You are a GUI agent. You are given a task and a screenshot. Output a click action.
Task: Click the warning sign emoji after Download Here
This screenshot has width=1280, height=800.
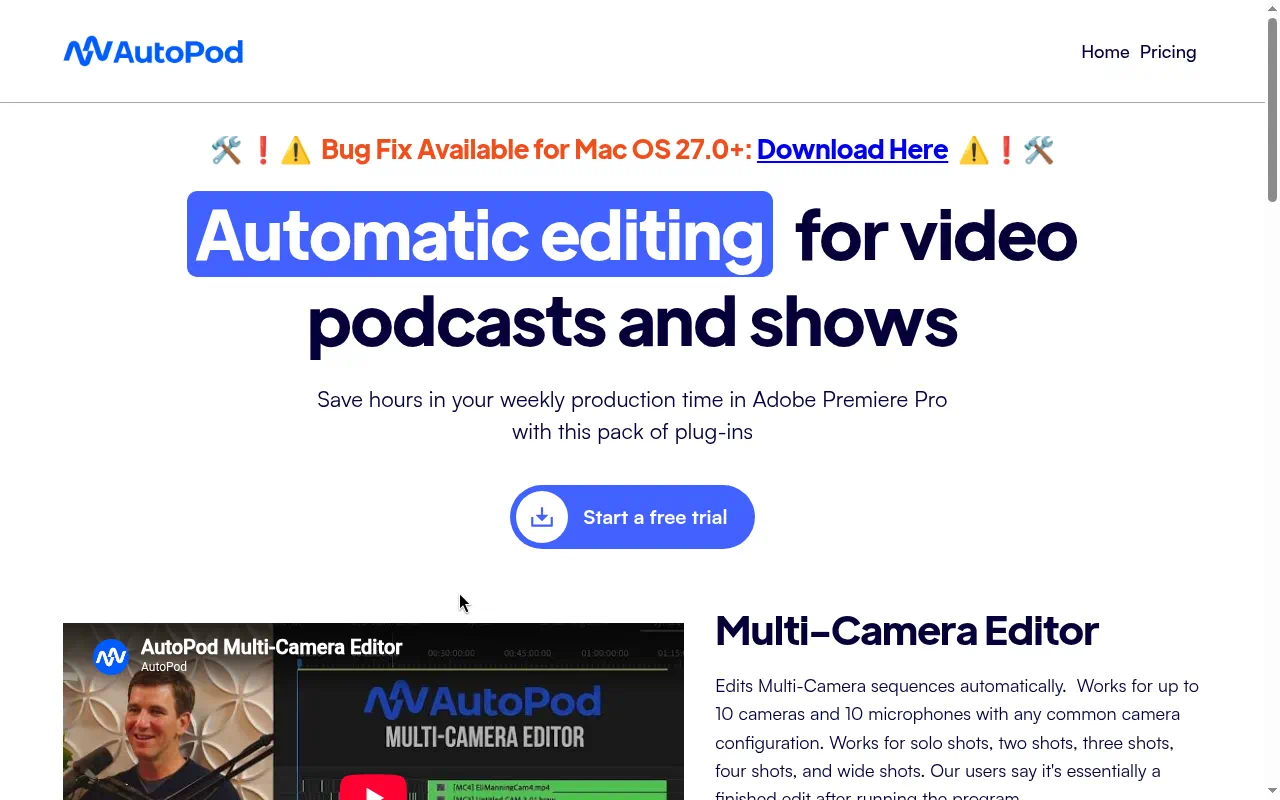(973, 150)
